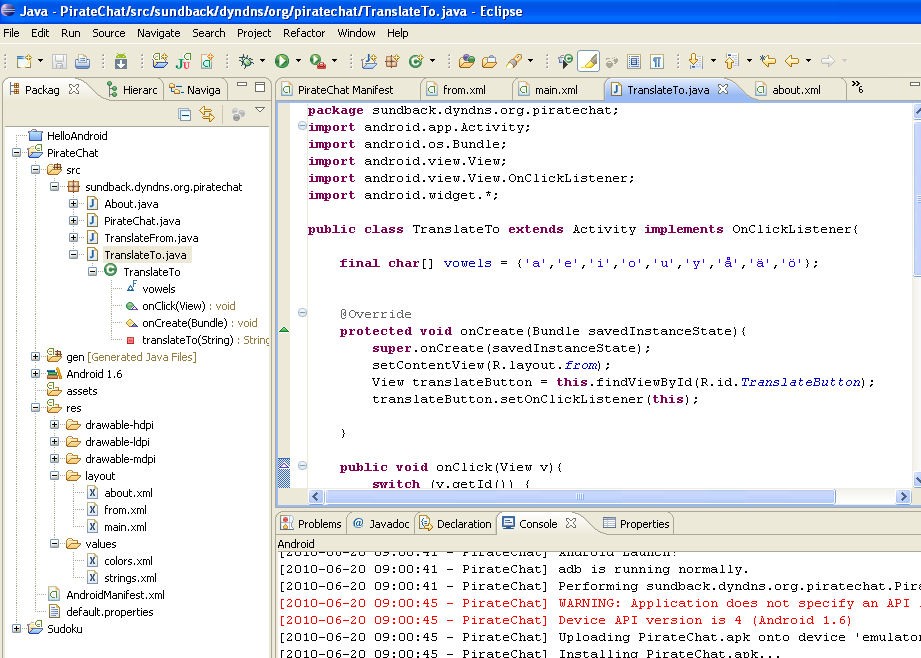921x658 pixels.
Task: Open the Debug configurations dropdown arrow
Action: [262, 61]
